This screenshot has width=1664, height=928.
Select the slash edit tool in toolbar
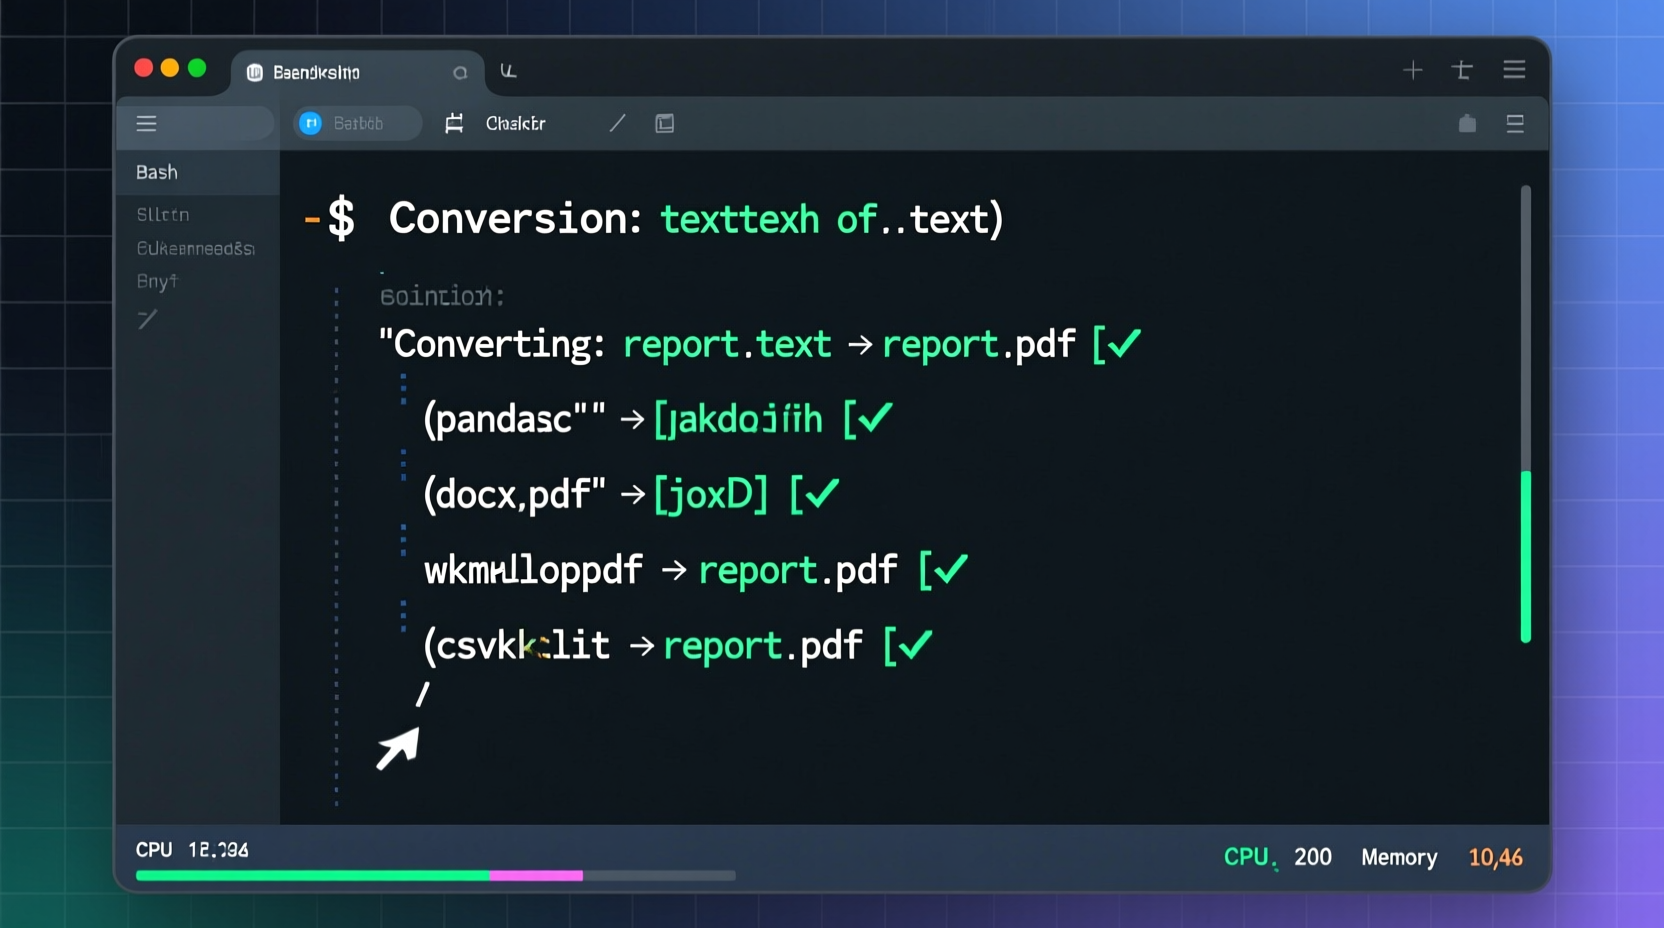coord(617,123)
